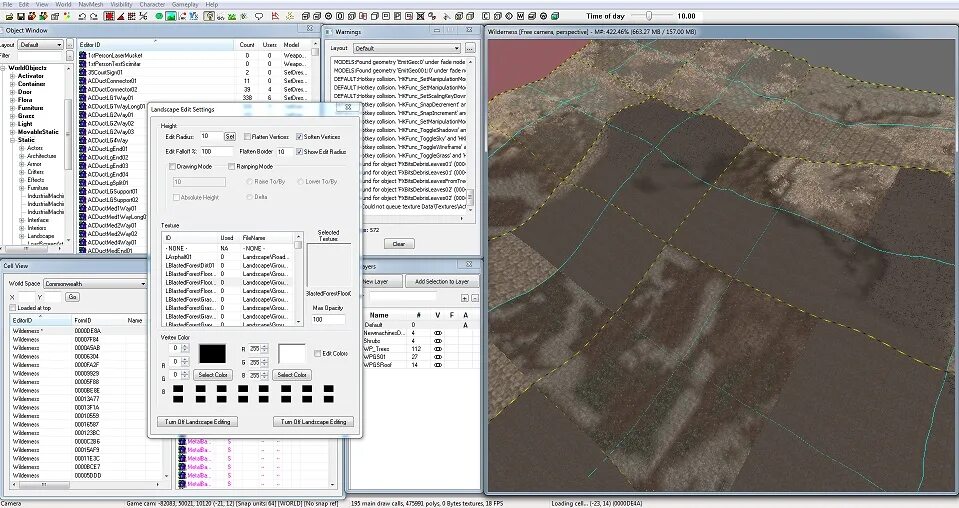
Task: Click the minus icon in Layers panel
Action: click(x=475, y=298)
